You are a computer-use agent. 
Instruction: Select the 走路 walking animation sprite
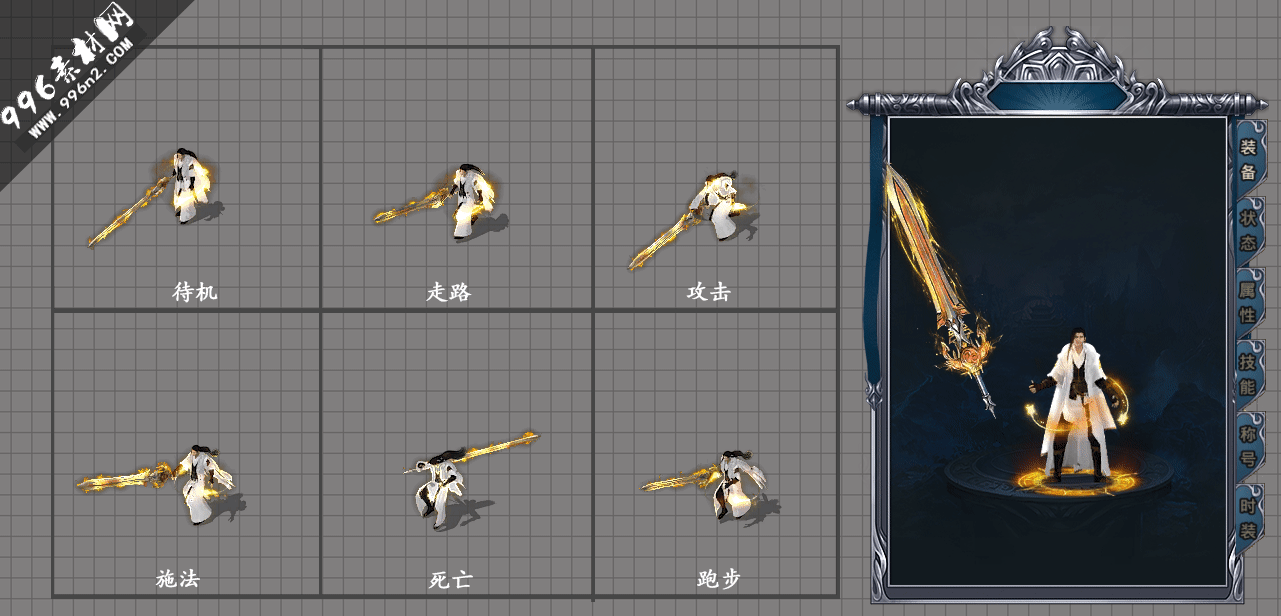[x=437, y=202]
